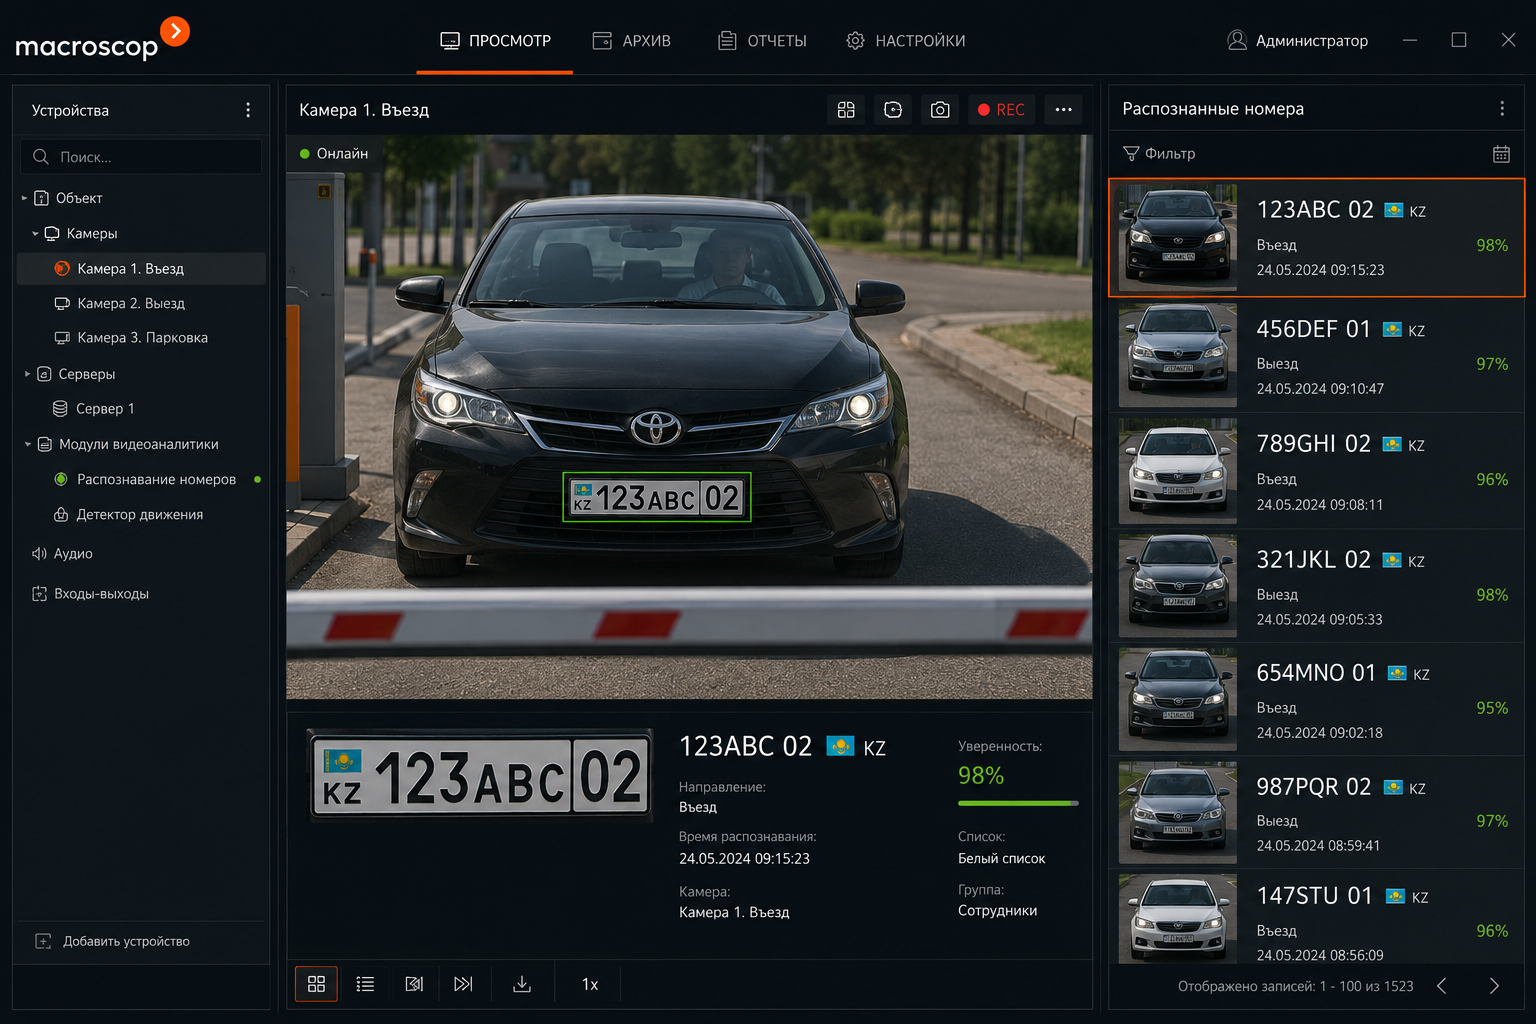
Task: Click the Macroscop logo
Action: pos(102,40)
